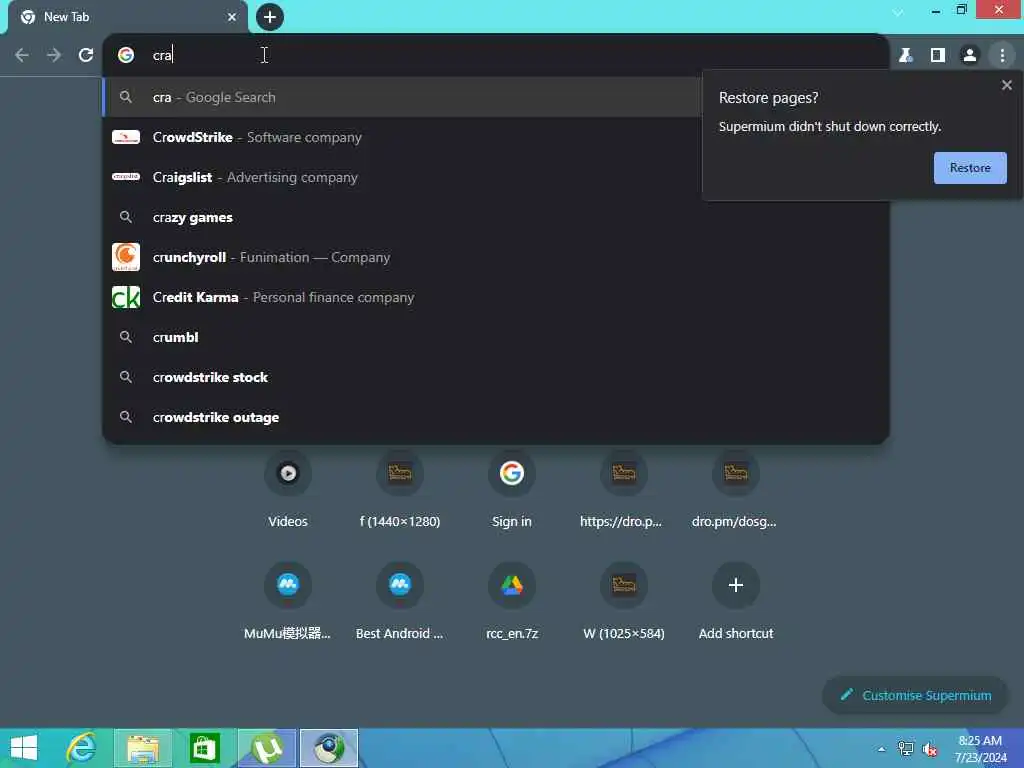Open the W (1025×584) shortcut
The width and height of the screenshot is (1024, 768).
tap(624, 601)
